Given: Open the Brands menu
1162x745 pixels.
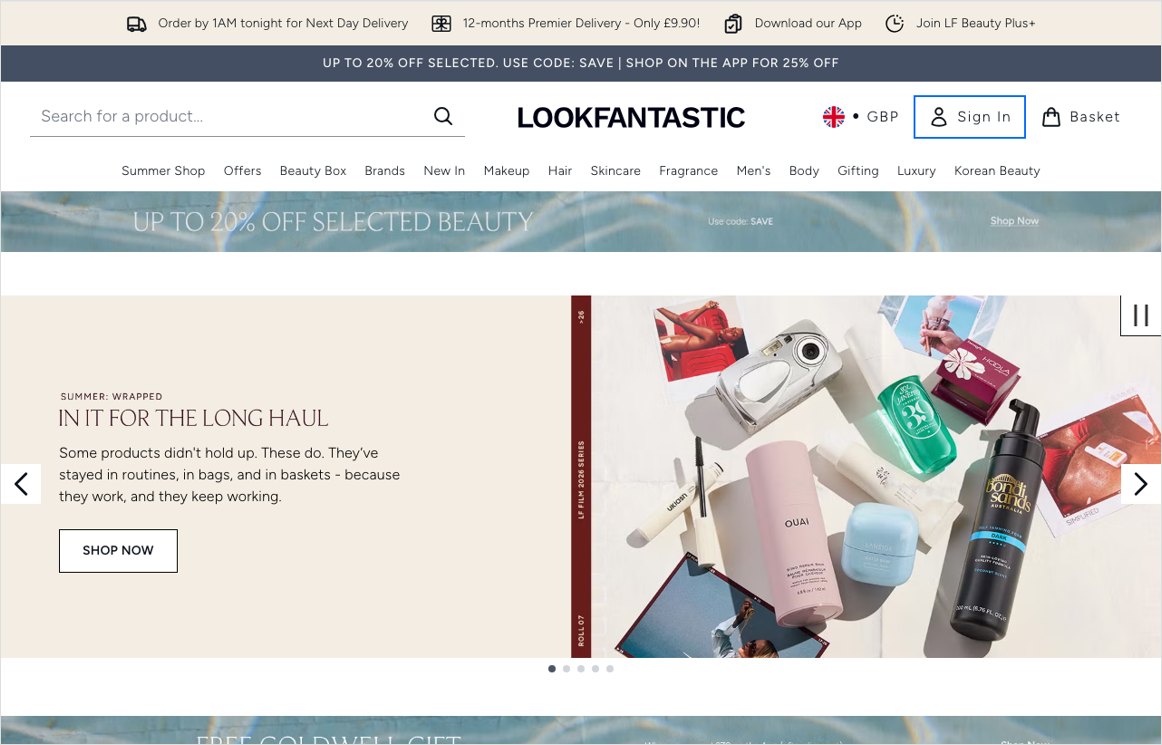Looking at the screenshot, I should [x=385, y=170].
